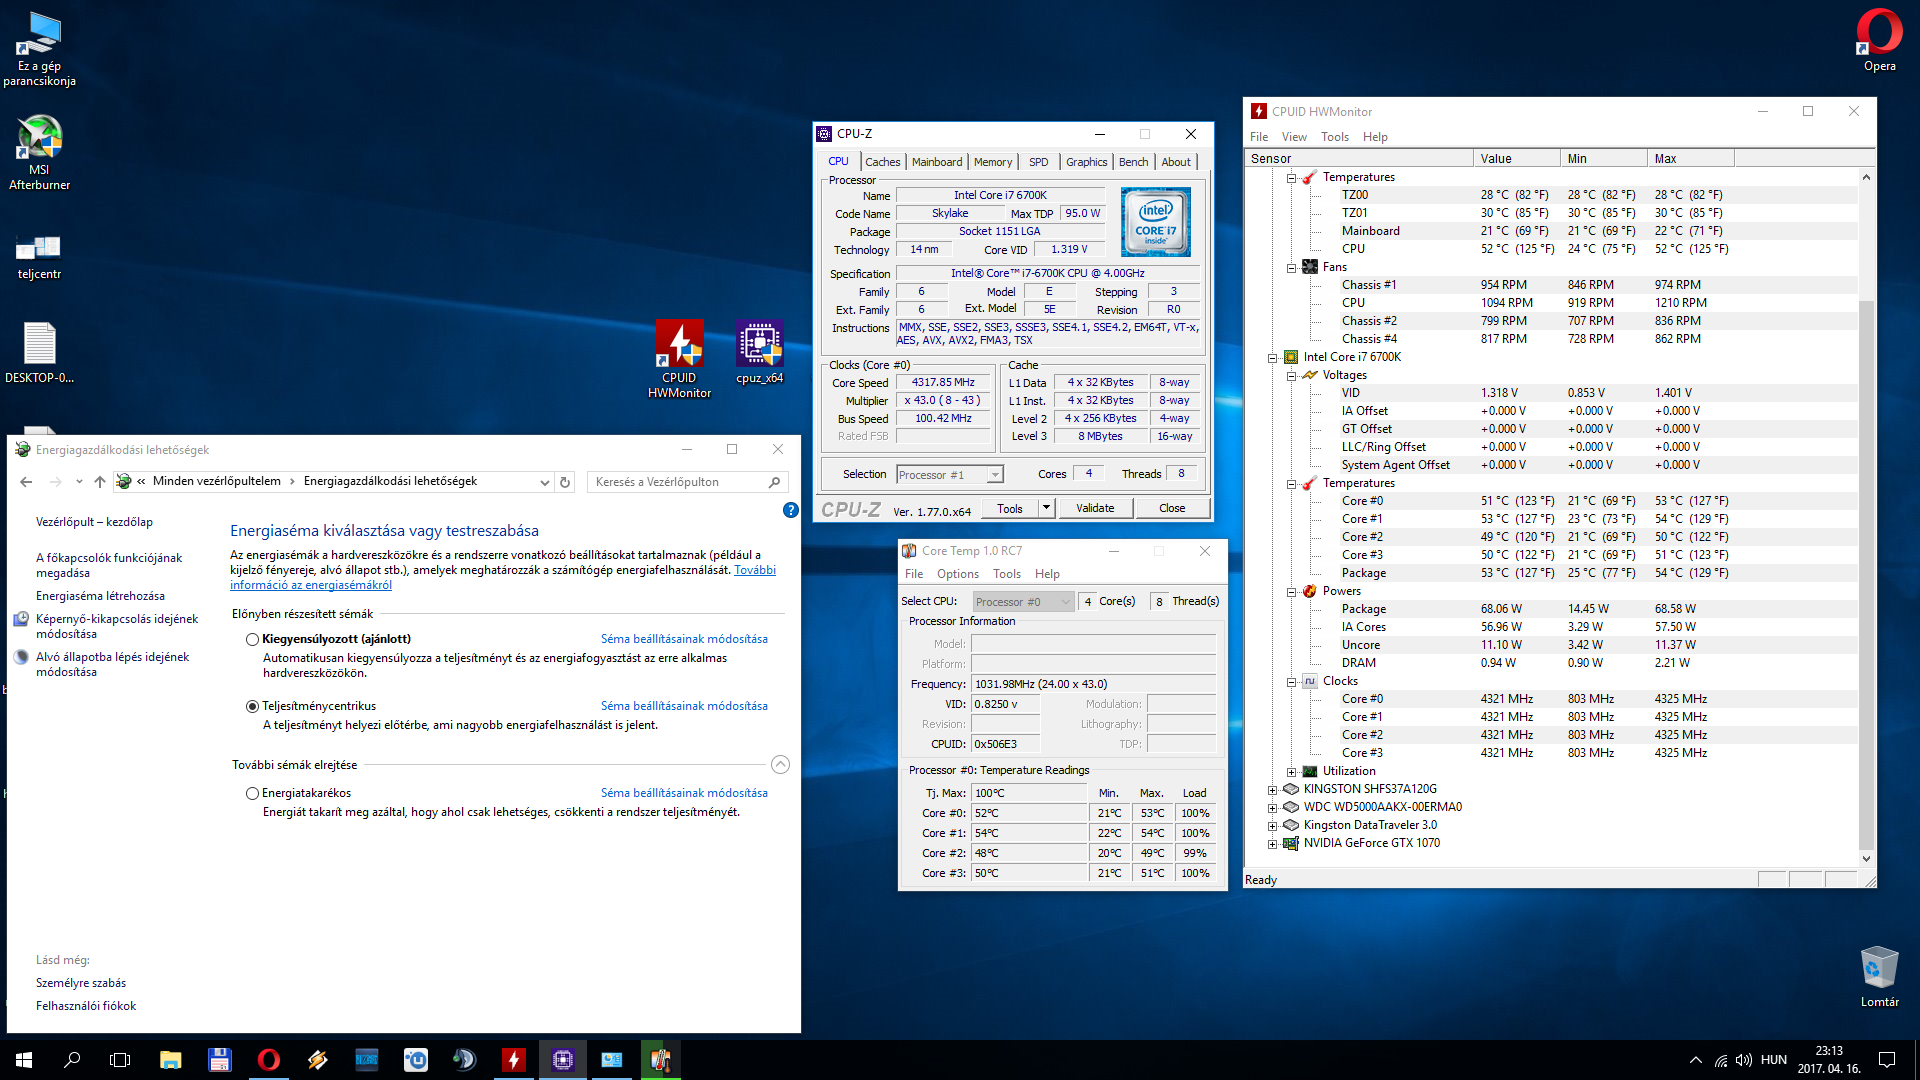Switch to CPU-Z chip taskbar icon

(562, 1059)
